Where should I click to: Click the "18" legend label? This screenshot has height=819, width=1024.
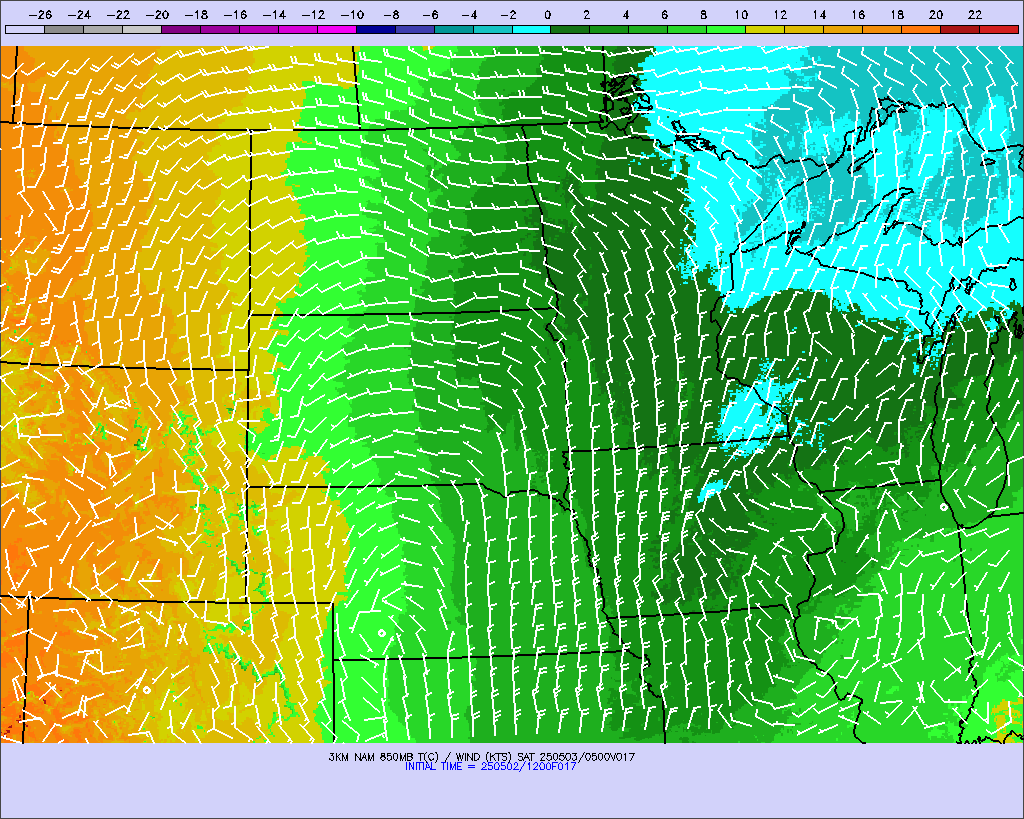[x=897, y=14]
